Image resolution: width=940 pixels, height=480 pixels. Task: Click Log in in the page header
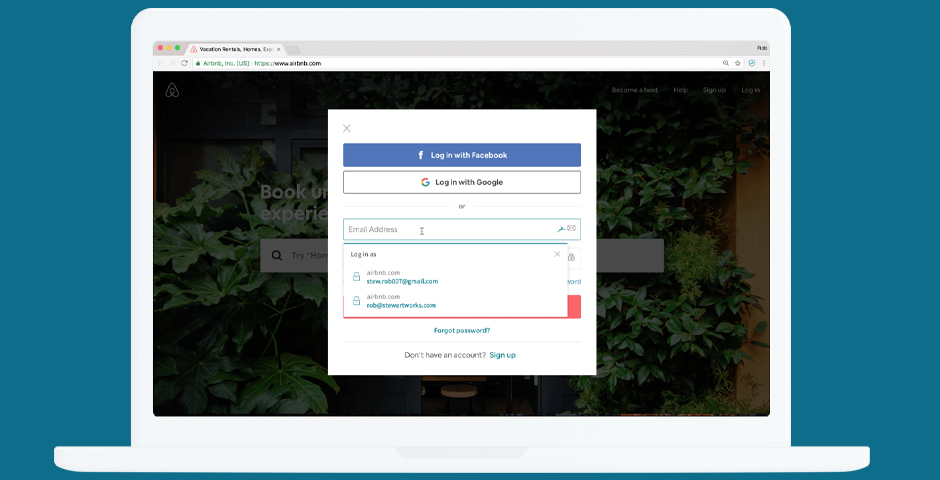[x=751, y=90]
